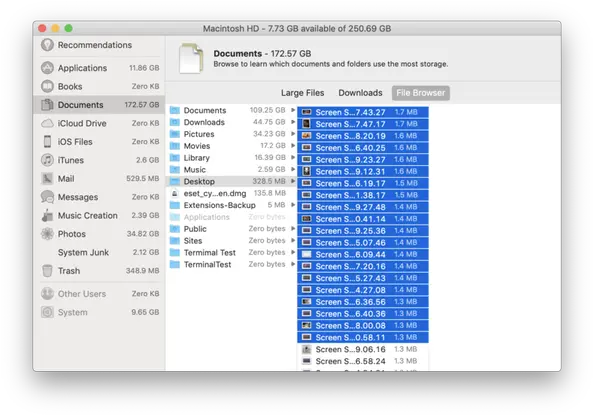Screen dimensions: 593x415
Task: Click the System gear icon
Action: coord(47,312)
